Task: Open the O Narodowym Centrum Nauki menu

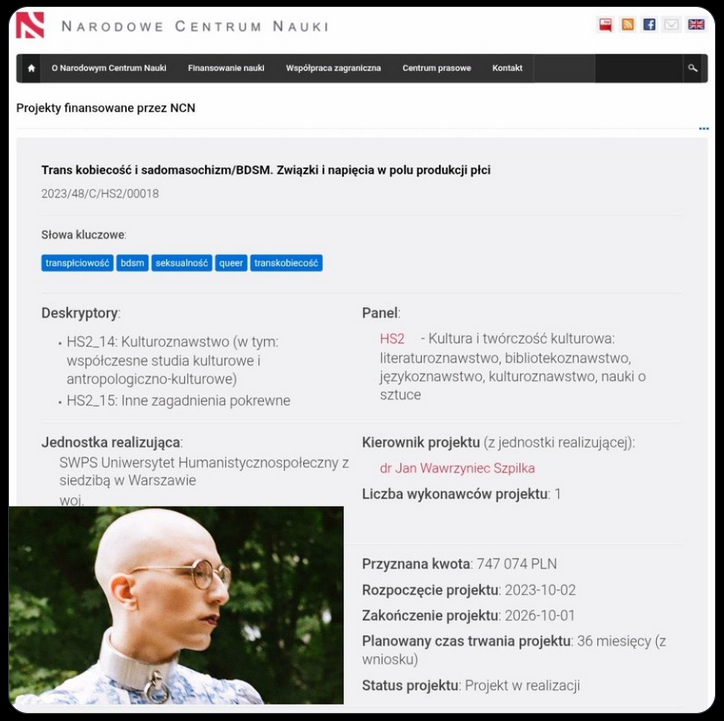Action: click(x=109, y=68)
